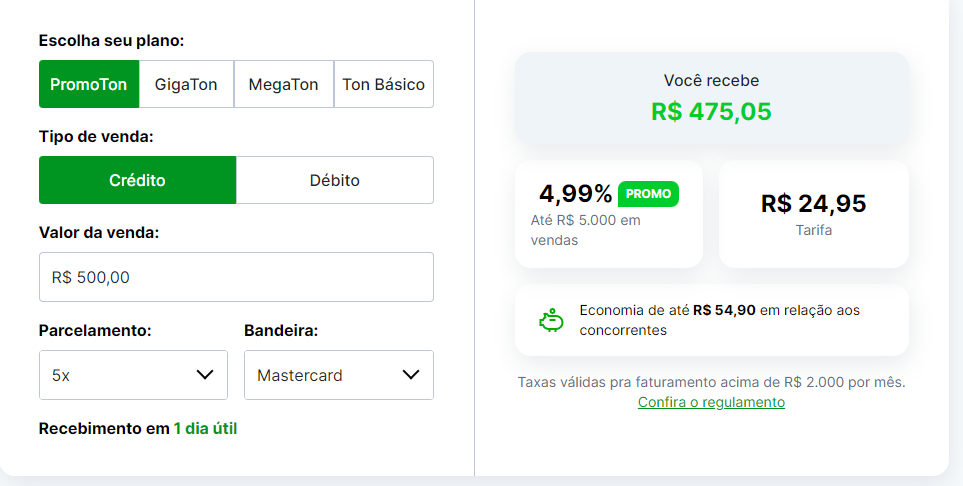Pick the Ton Básico plan
Screen dimensions: 963x486
pyautogui.click(x=384, y=84)
